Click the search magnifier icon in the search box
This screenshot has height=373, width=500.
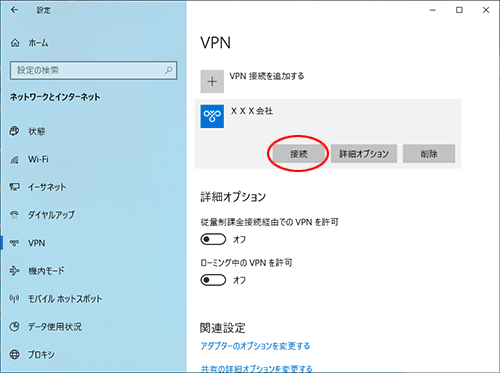pyautogui.click(x=169, y=70)
